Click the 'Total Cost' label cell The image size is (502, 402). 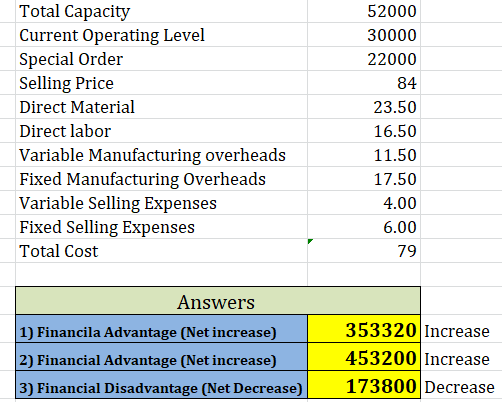coord(161,251)
